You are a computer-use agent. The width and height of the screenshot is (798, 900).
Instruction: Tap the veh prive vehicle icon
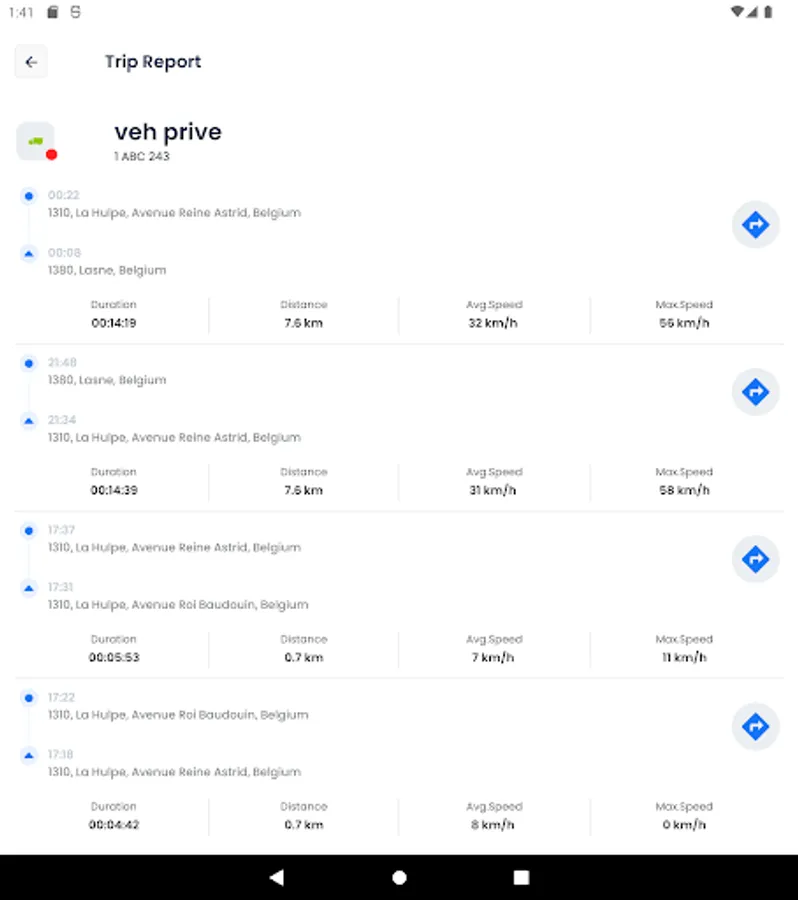[x=36, y=141]
